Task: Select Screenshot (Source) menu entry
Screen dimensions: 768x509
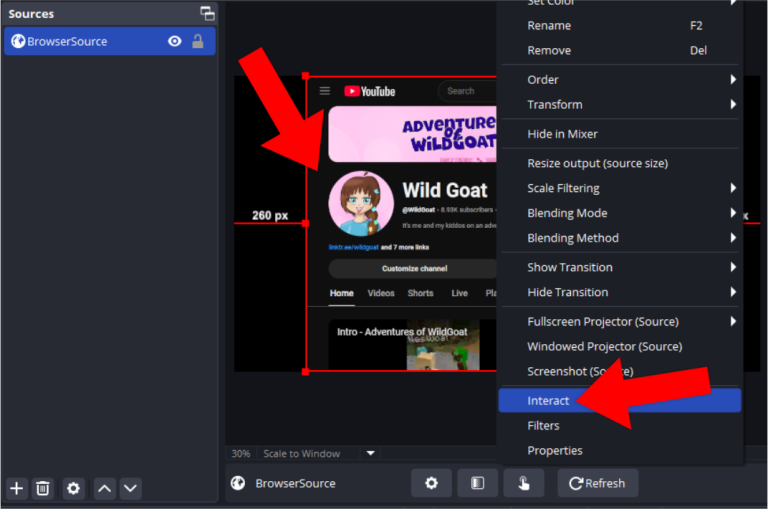Action: click(620, 371)
